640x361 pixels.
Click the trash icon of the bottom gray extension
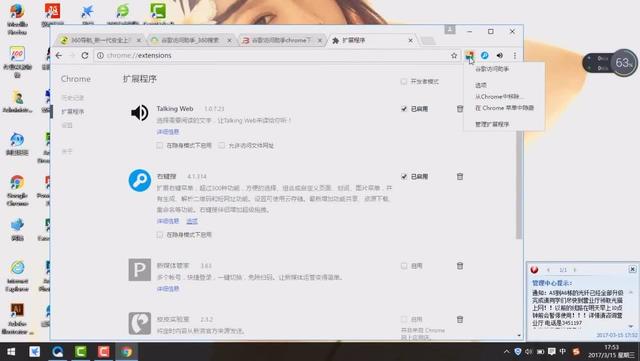click(460, 319)
